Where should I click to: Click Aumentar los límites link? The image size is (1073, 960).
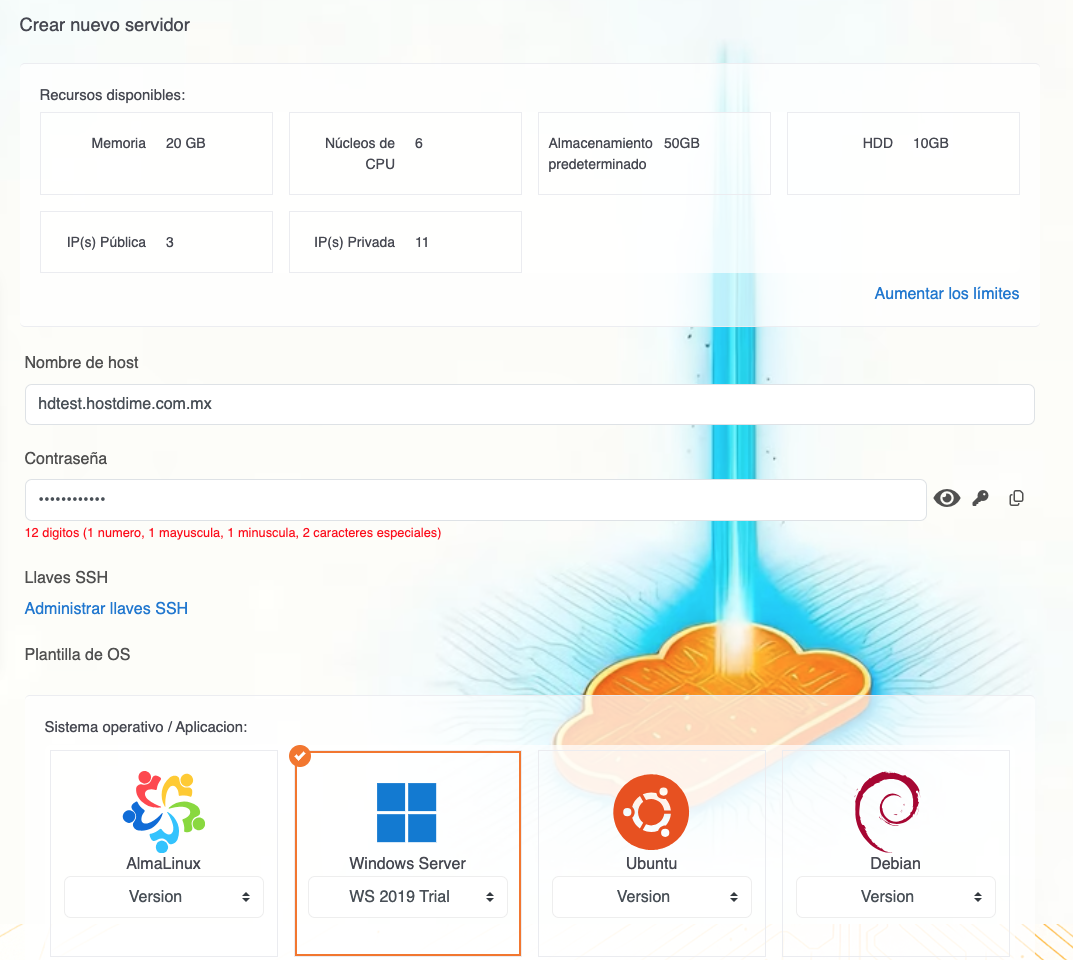(x=946, y=294)
